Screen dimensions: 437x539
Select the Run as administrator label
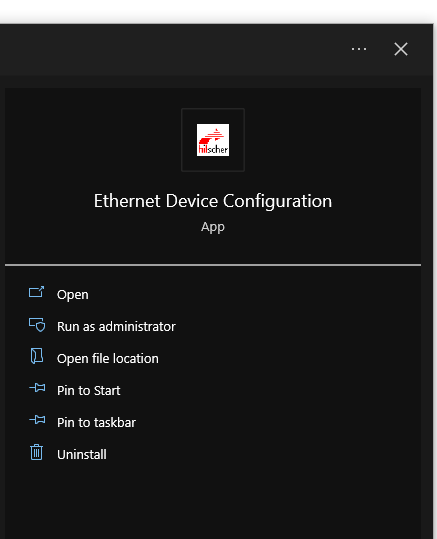coord(116,327)
